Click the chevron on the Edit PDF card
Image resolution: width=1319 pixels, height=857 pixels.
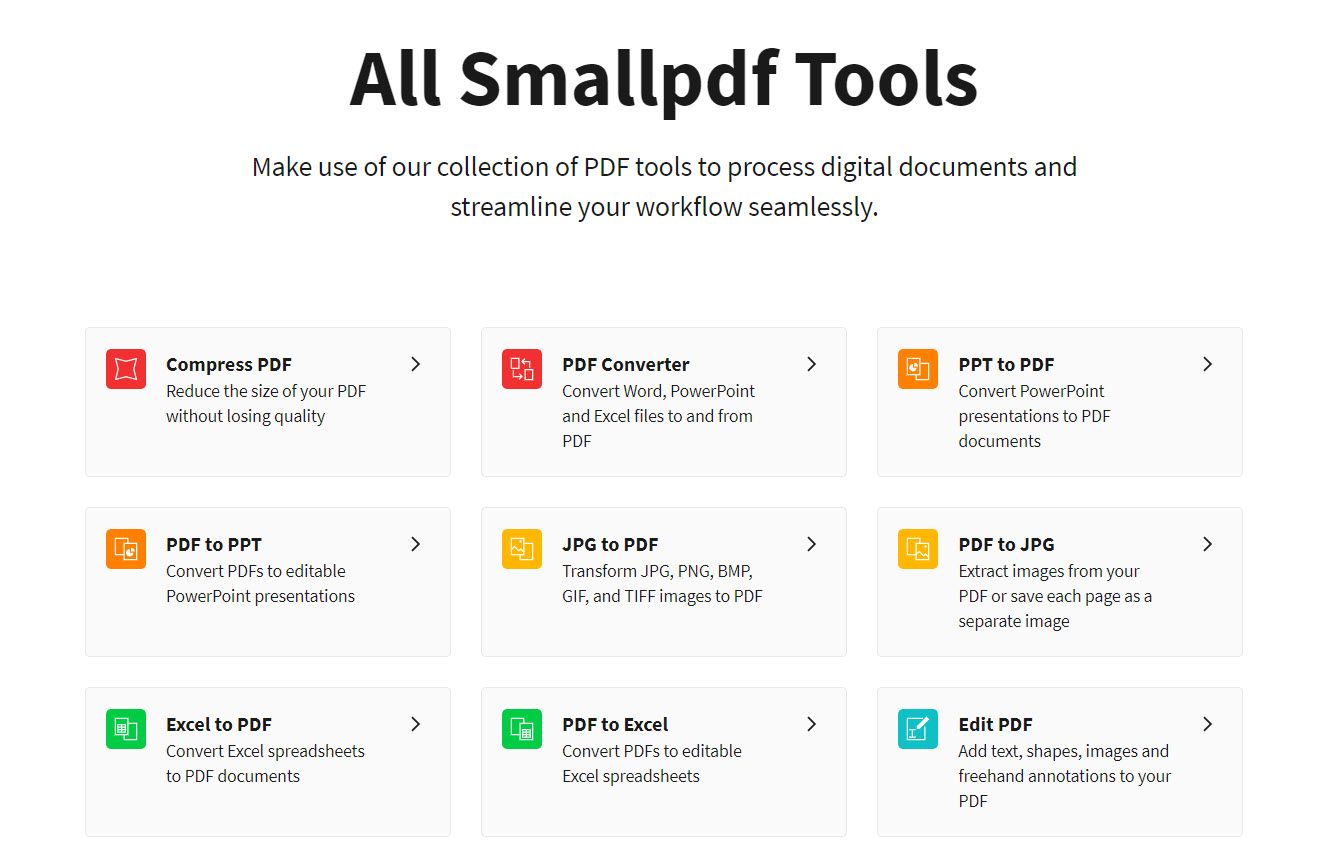click(1207, 724)
